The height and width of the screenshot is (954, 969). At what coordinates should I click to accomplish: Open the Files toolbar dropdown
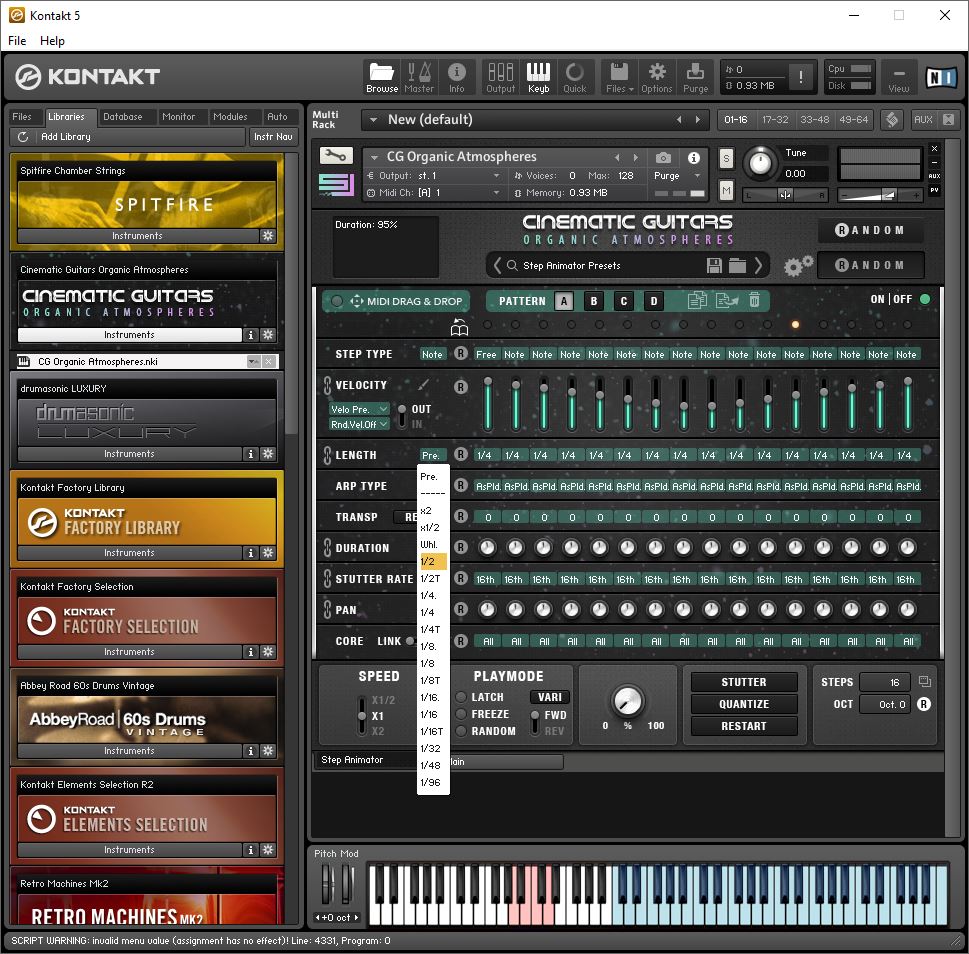coord(619,77)
